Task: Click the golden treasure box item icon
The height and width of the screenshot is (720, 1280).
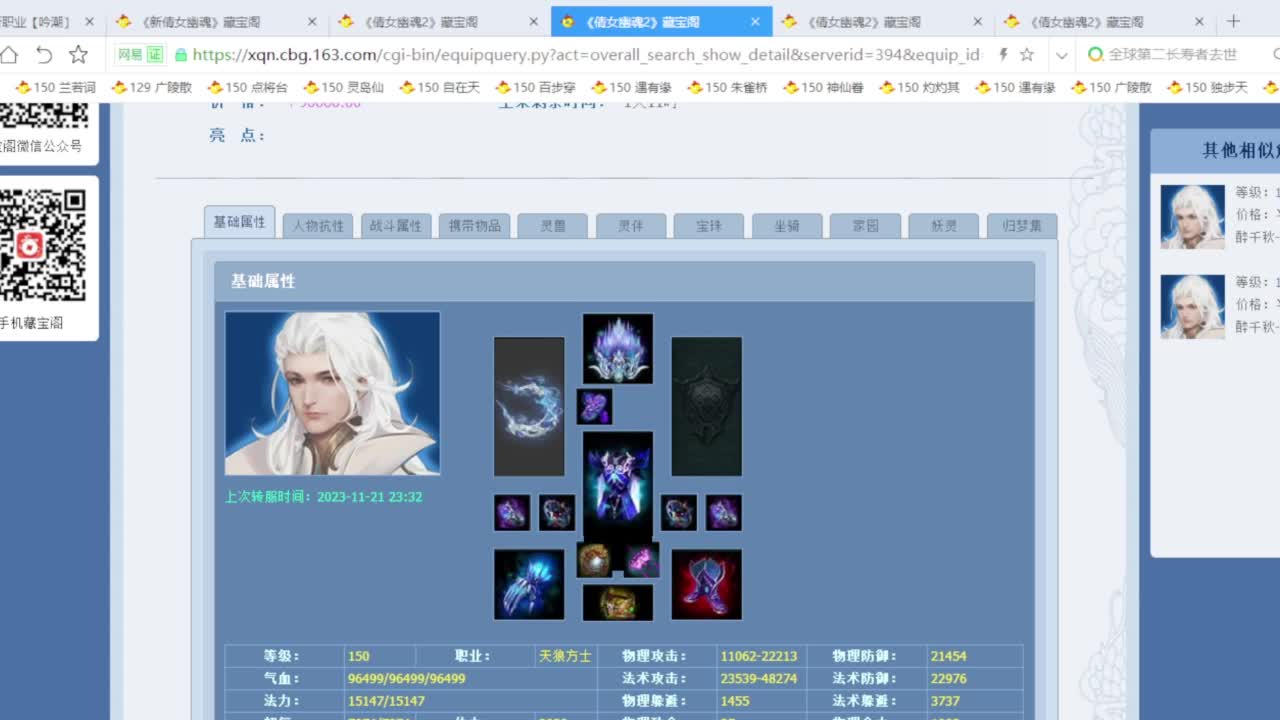Action: pyautogui.click(x=617, y=604)
